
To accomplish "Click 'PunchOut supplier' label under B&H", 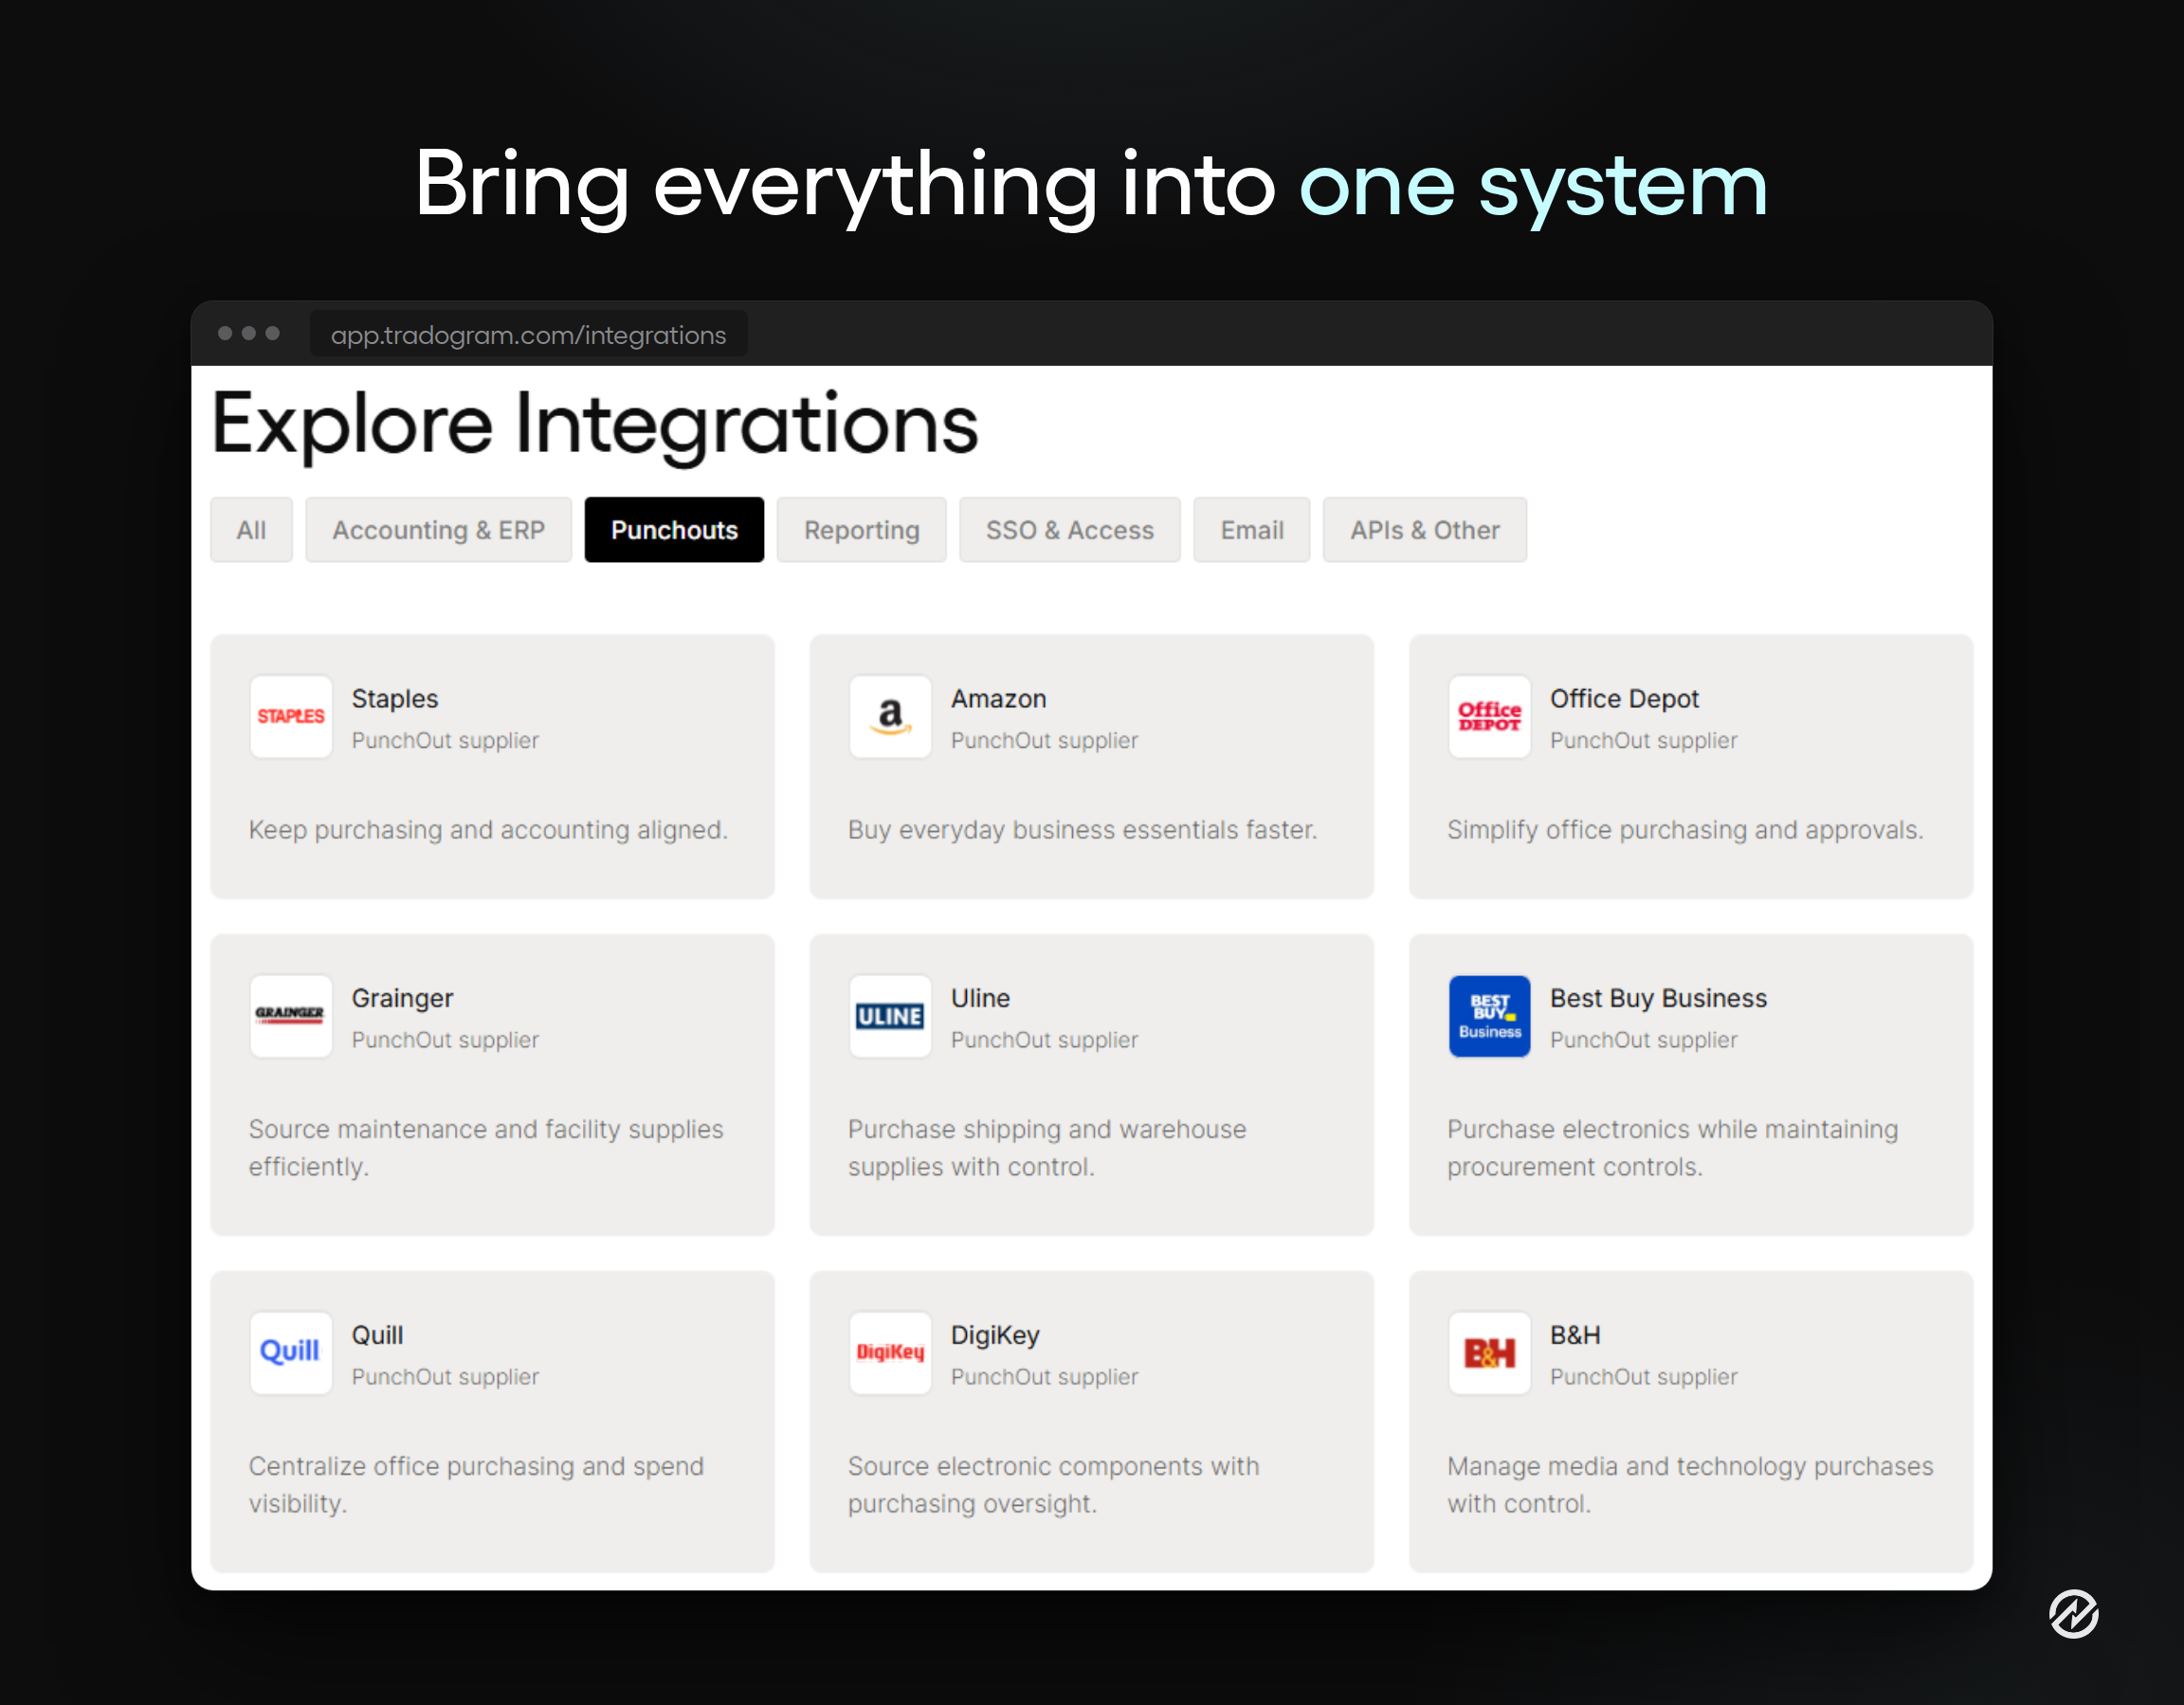I will point(1643,1377).
